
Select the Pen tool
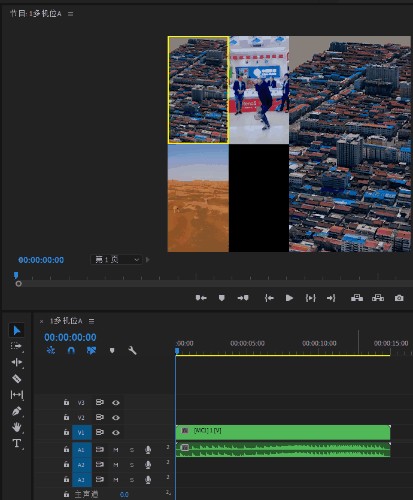16,411
